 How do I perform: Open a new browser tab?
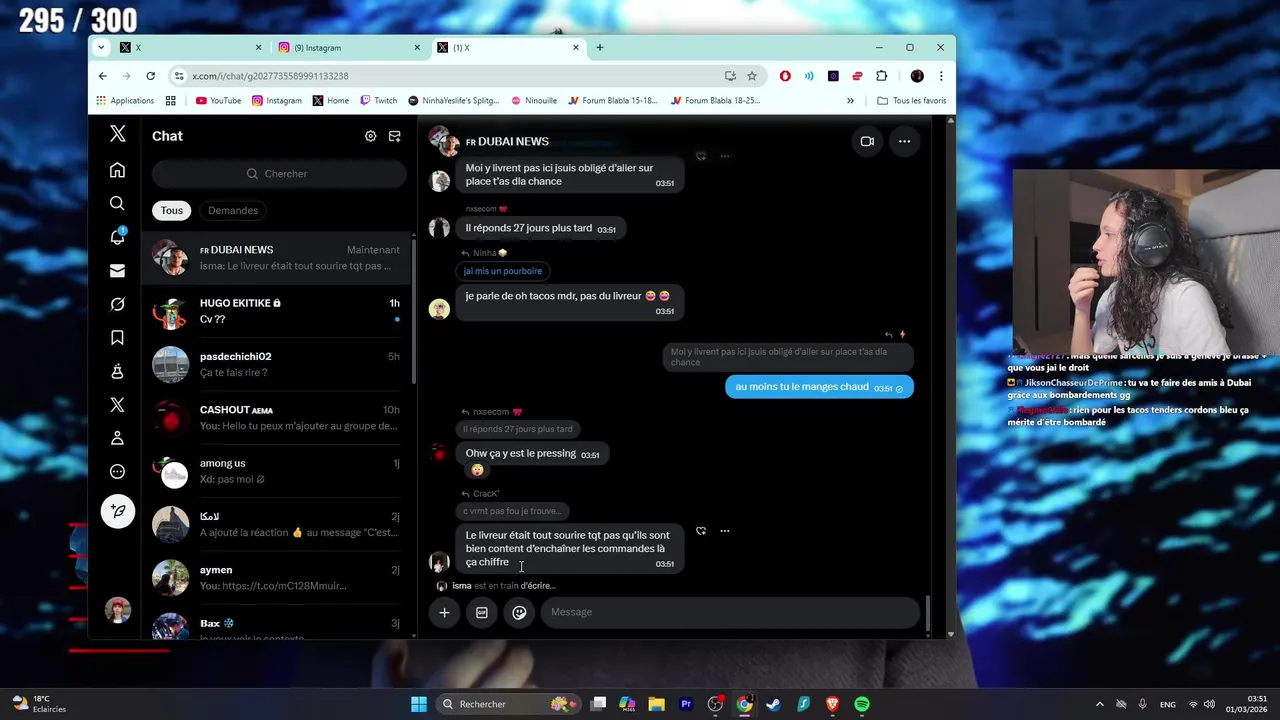[x=600, y=47]
